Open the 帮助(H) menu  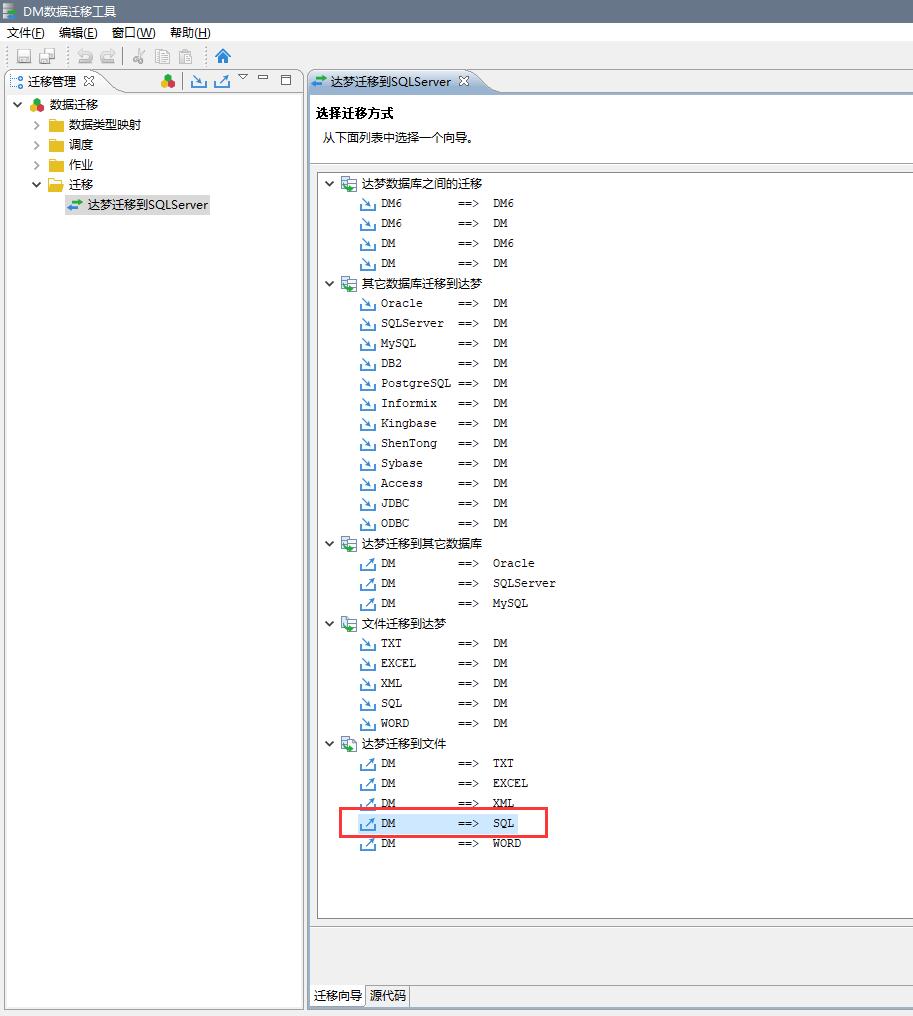tap(190, 32)
